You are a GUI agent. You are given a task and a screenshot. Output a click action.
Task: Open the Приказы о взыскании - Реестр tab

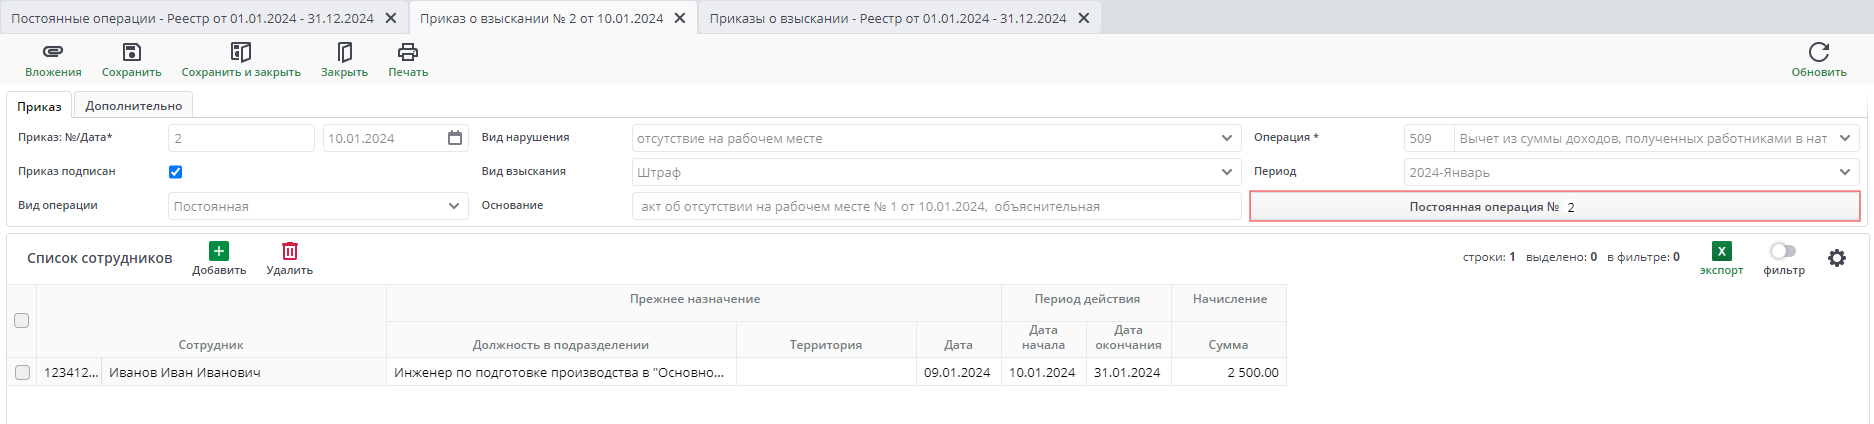tap(887, 18)
